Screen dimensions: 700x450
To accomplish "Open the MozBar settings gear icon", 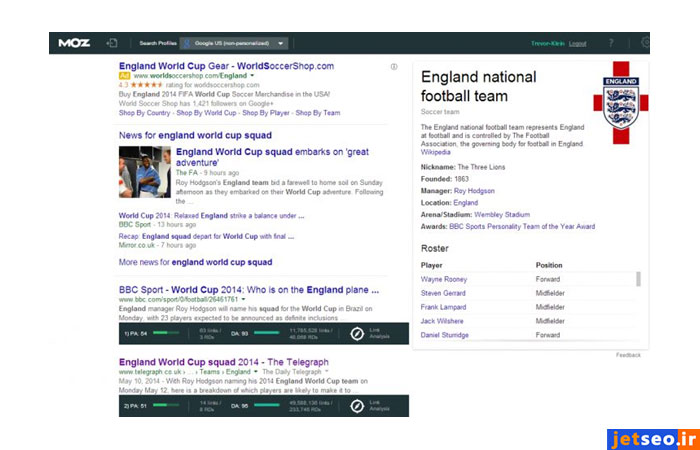I will click(645, 43).
